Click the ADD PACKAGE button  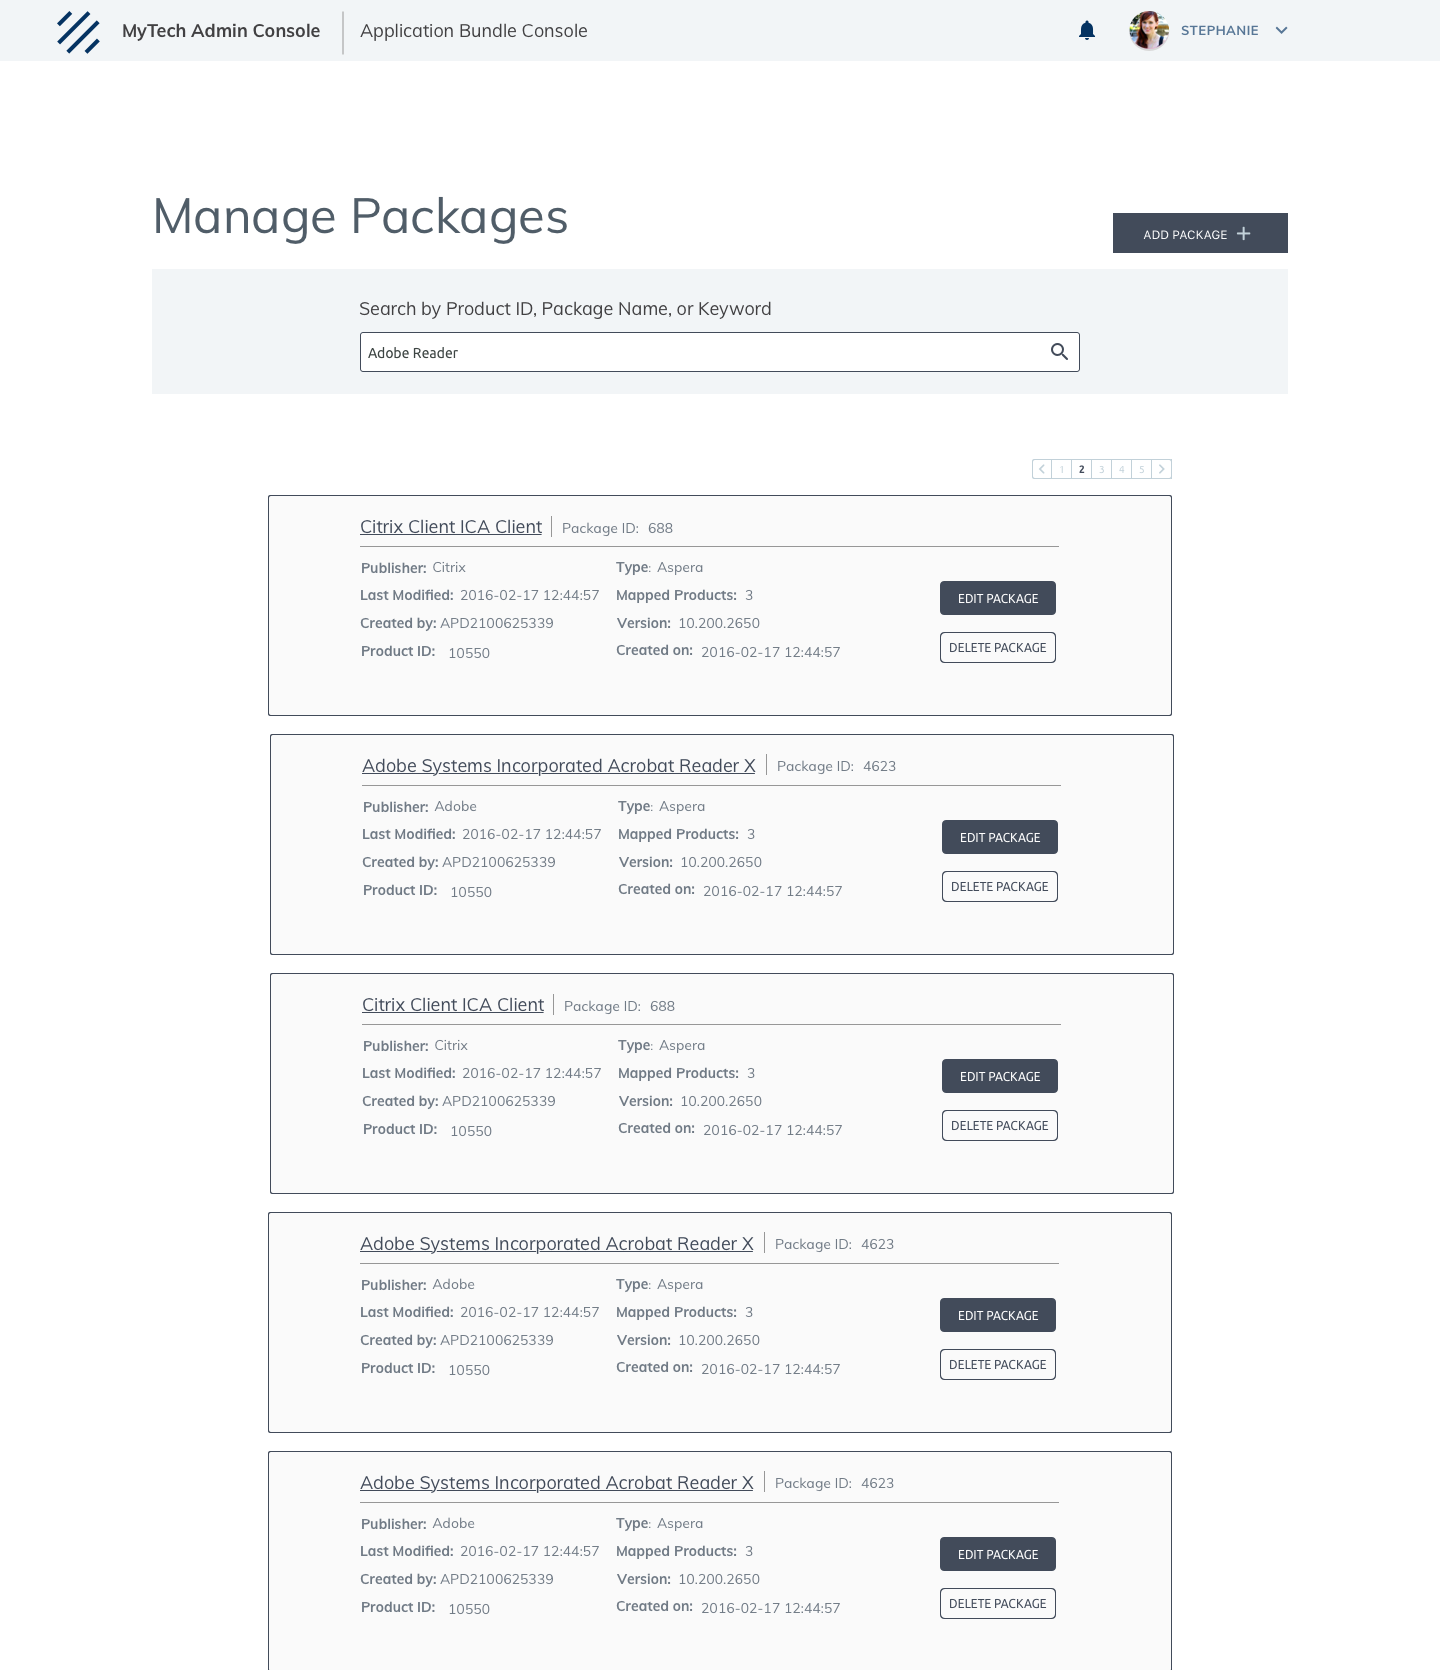(1200, 233)
